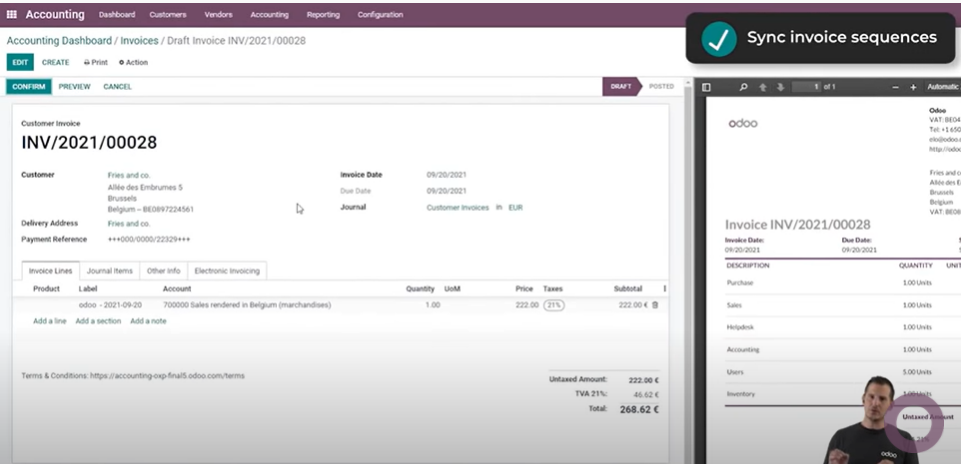Click the TVA 21% 46.62 € amount
The height and width of the screenshot is (464, 961).
[x=645, y=395]
